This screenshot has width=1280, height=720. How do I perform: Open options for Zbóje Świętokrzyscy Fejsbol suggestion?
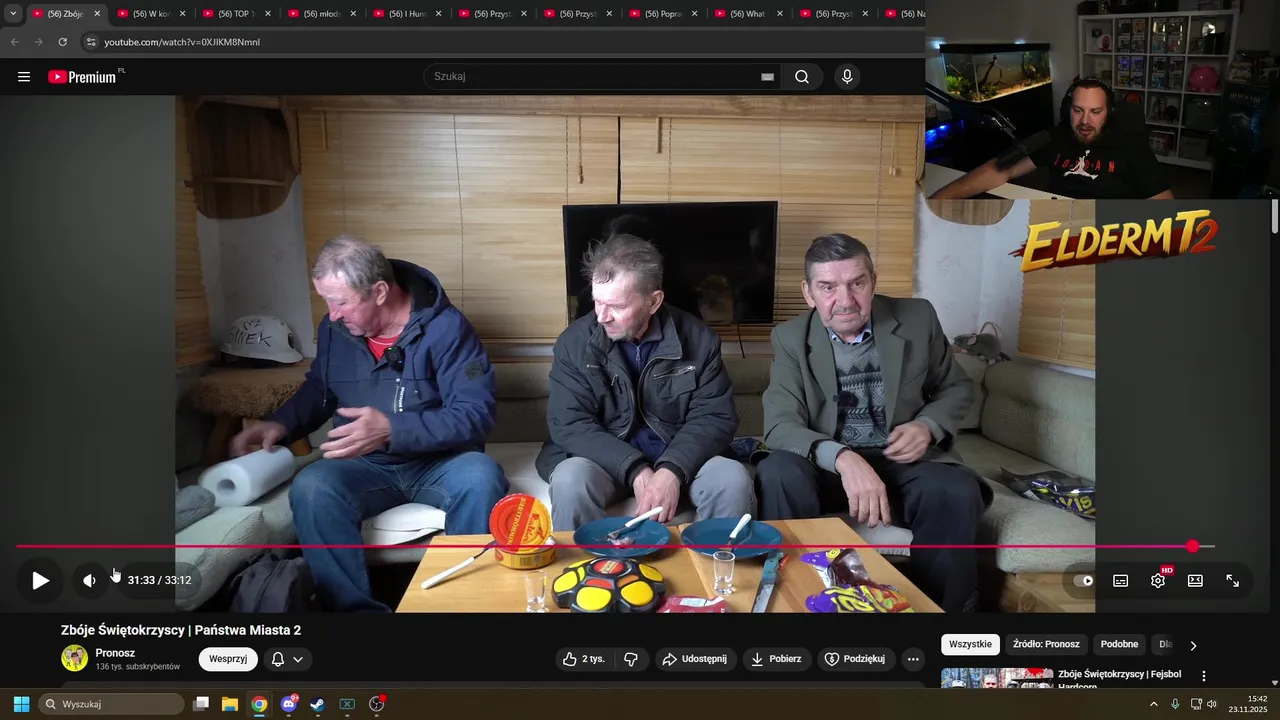click(1204, 676)
